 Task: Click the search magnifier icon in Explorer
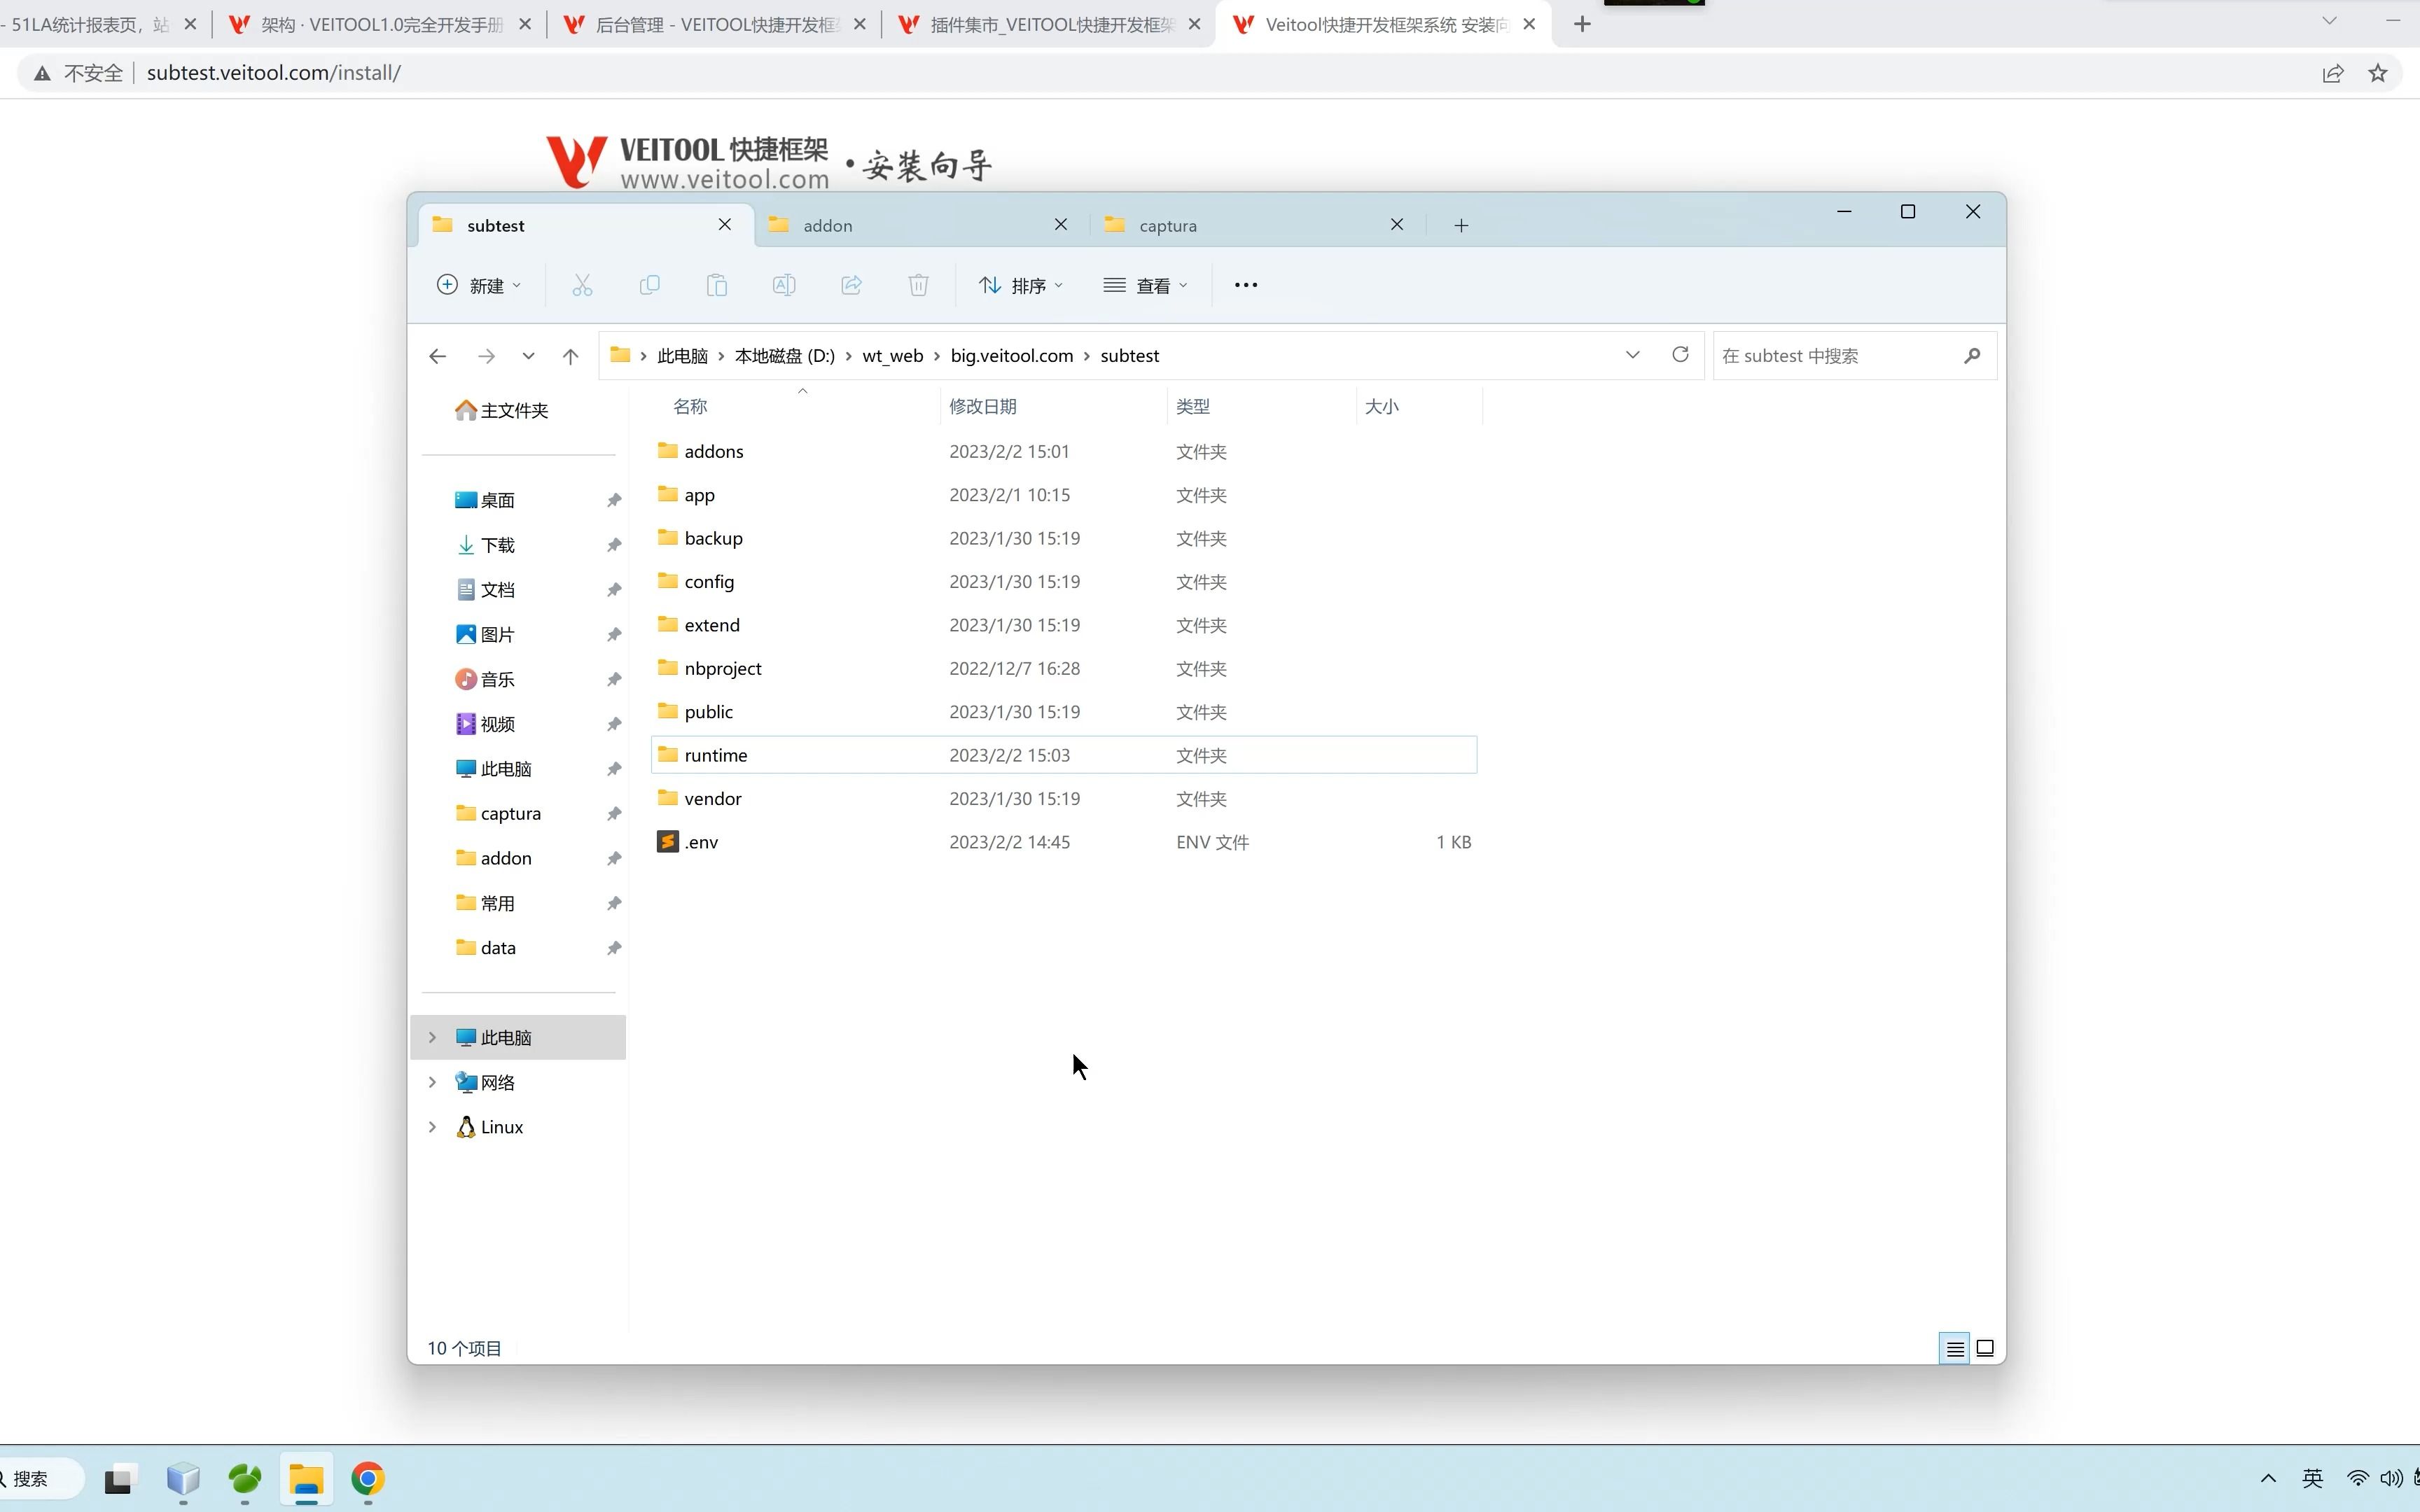[1971, 355]
